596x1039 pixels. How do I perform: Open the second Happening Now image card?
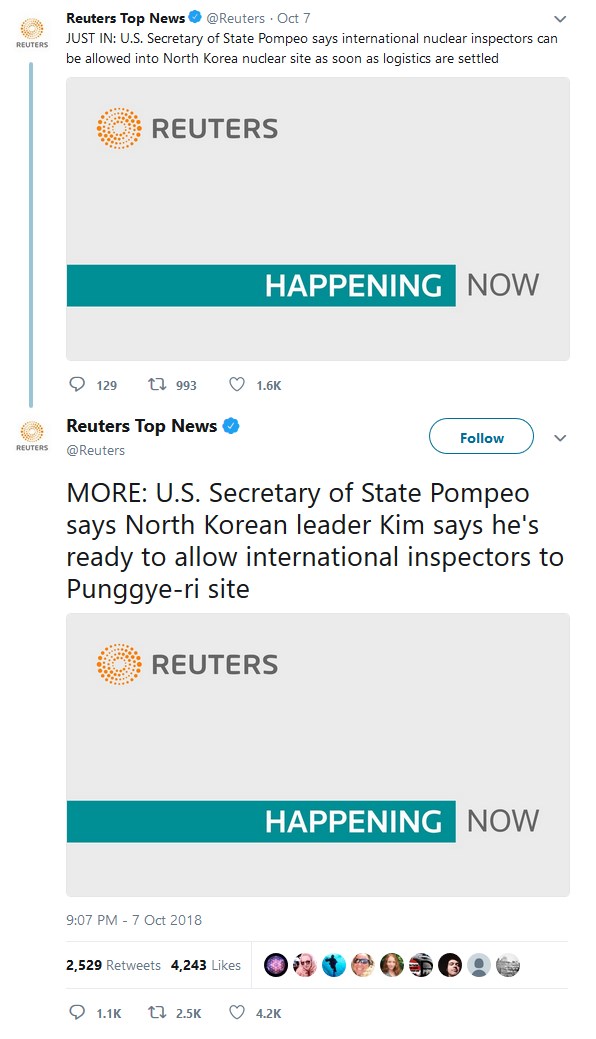(318, 755)
